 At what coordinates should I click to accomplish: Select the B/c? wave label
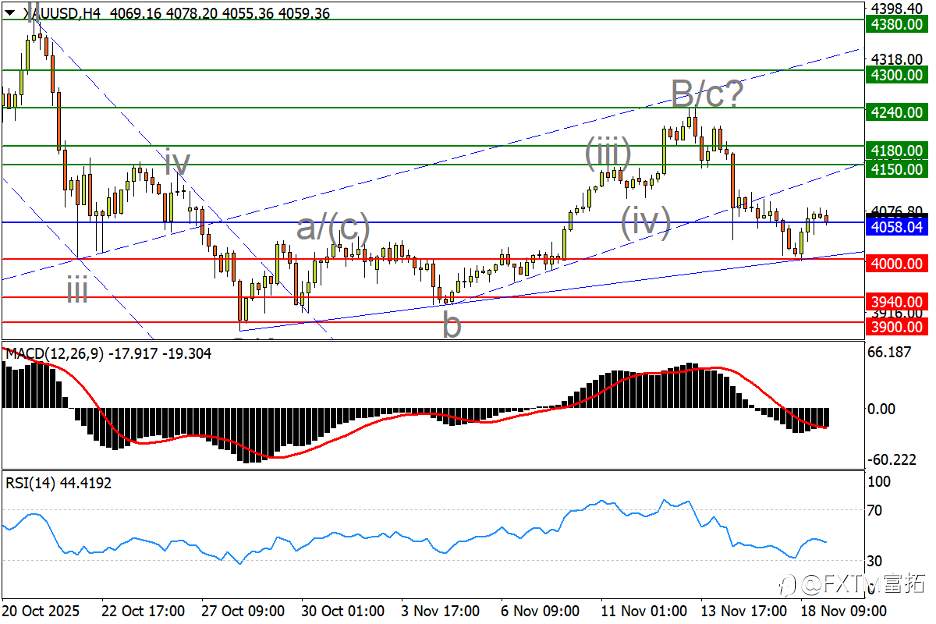click(707, 94)
